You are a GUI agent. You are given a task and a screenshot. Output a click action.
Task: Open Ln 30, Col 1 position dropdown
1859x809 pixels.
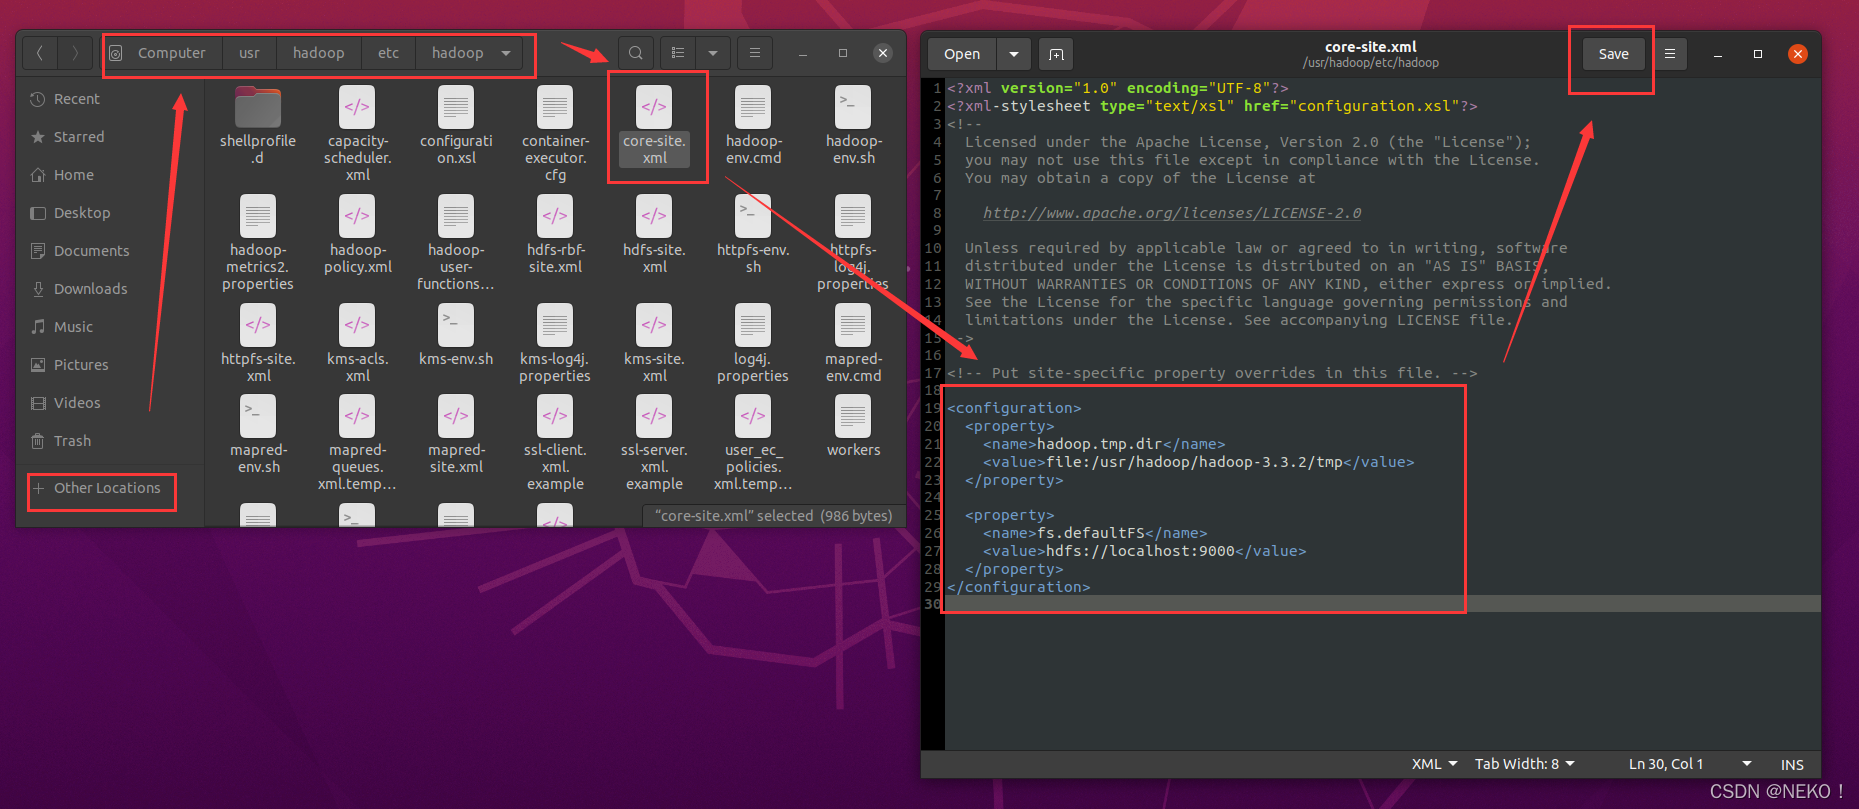[x=1690, y=764]
